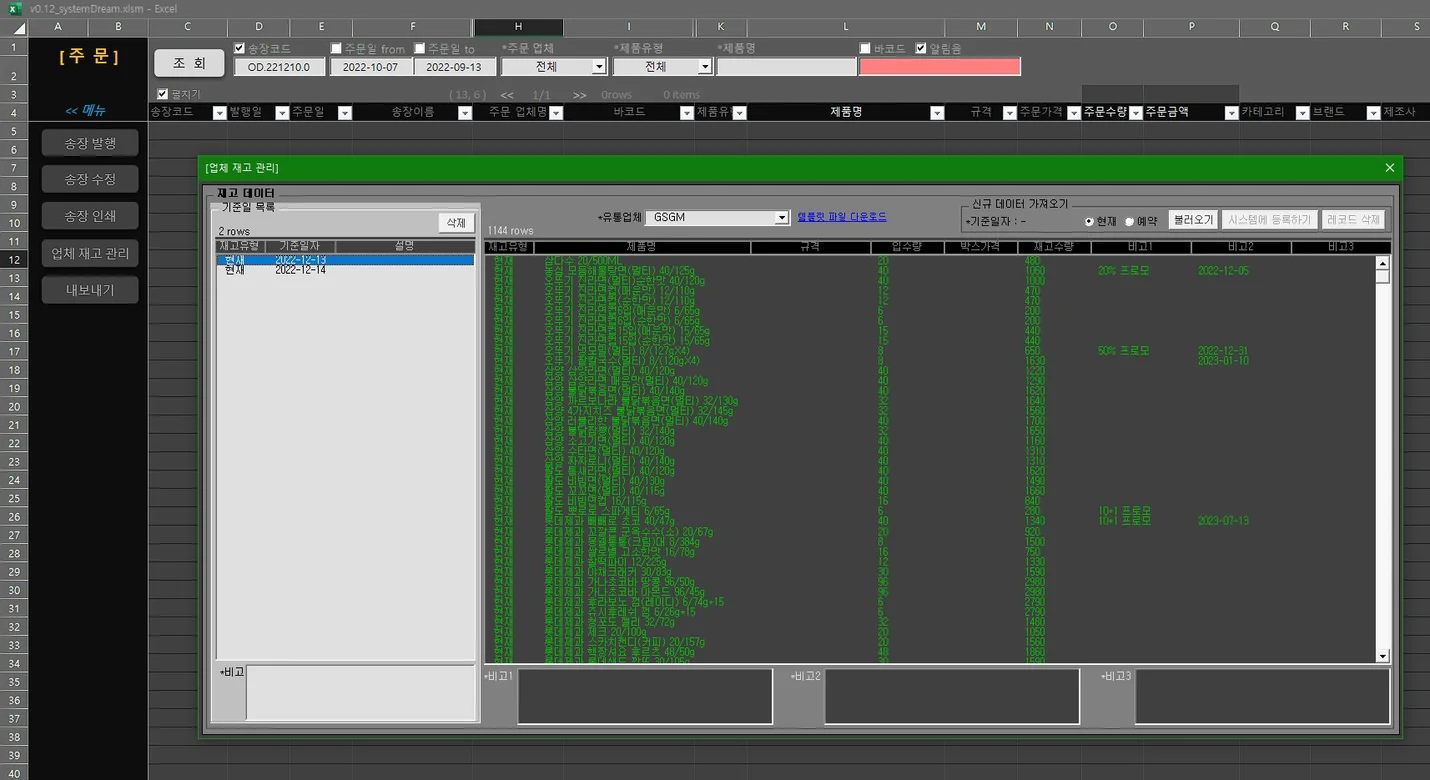
Task: Select Excel column H header
Action: pyautogui.click(x=518, y=28)
